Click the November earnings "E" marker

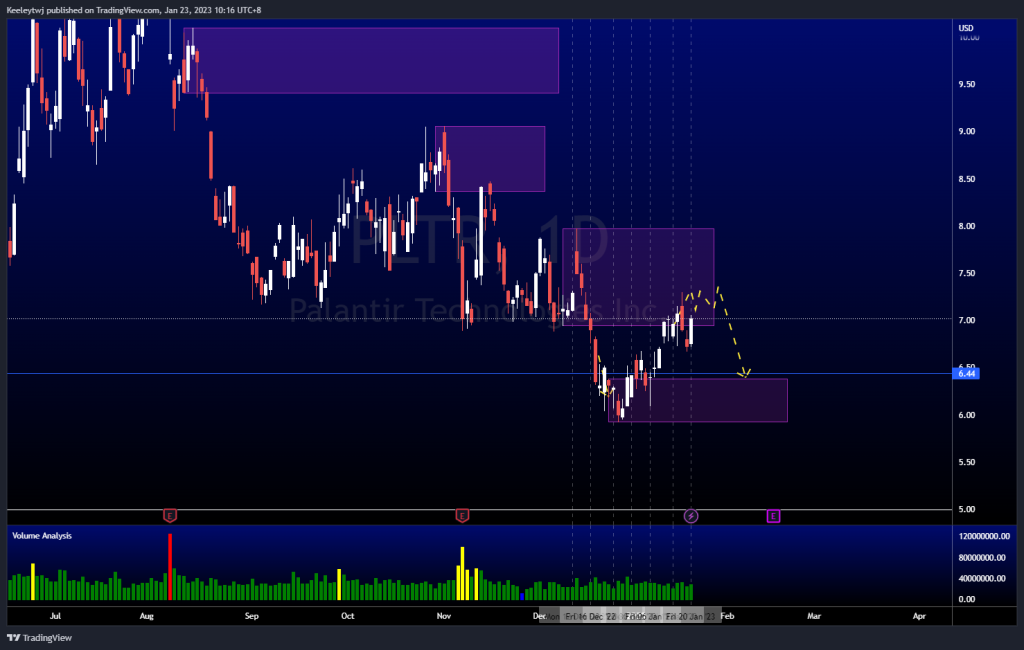click(462, 516)
